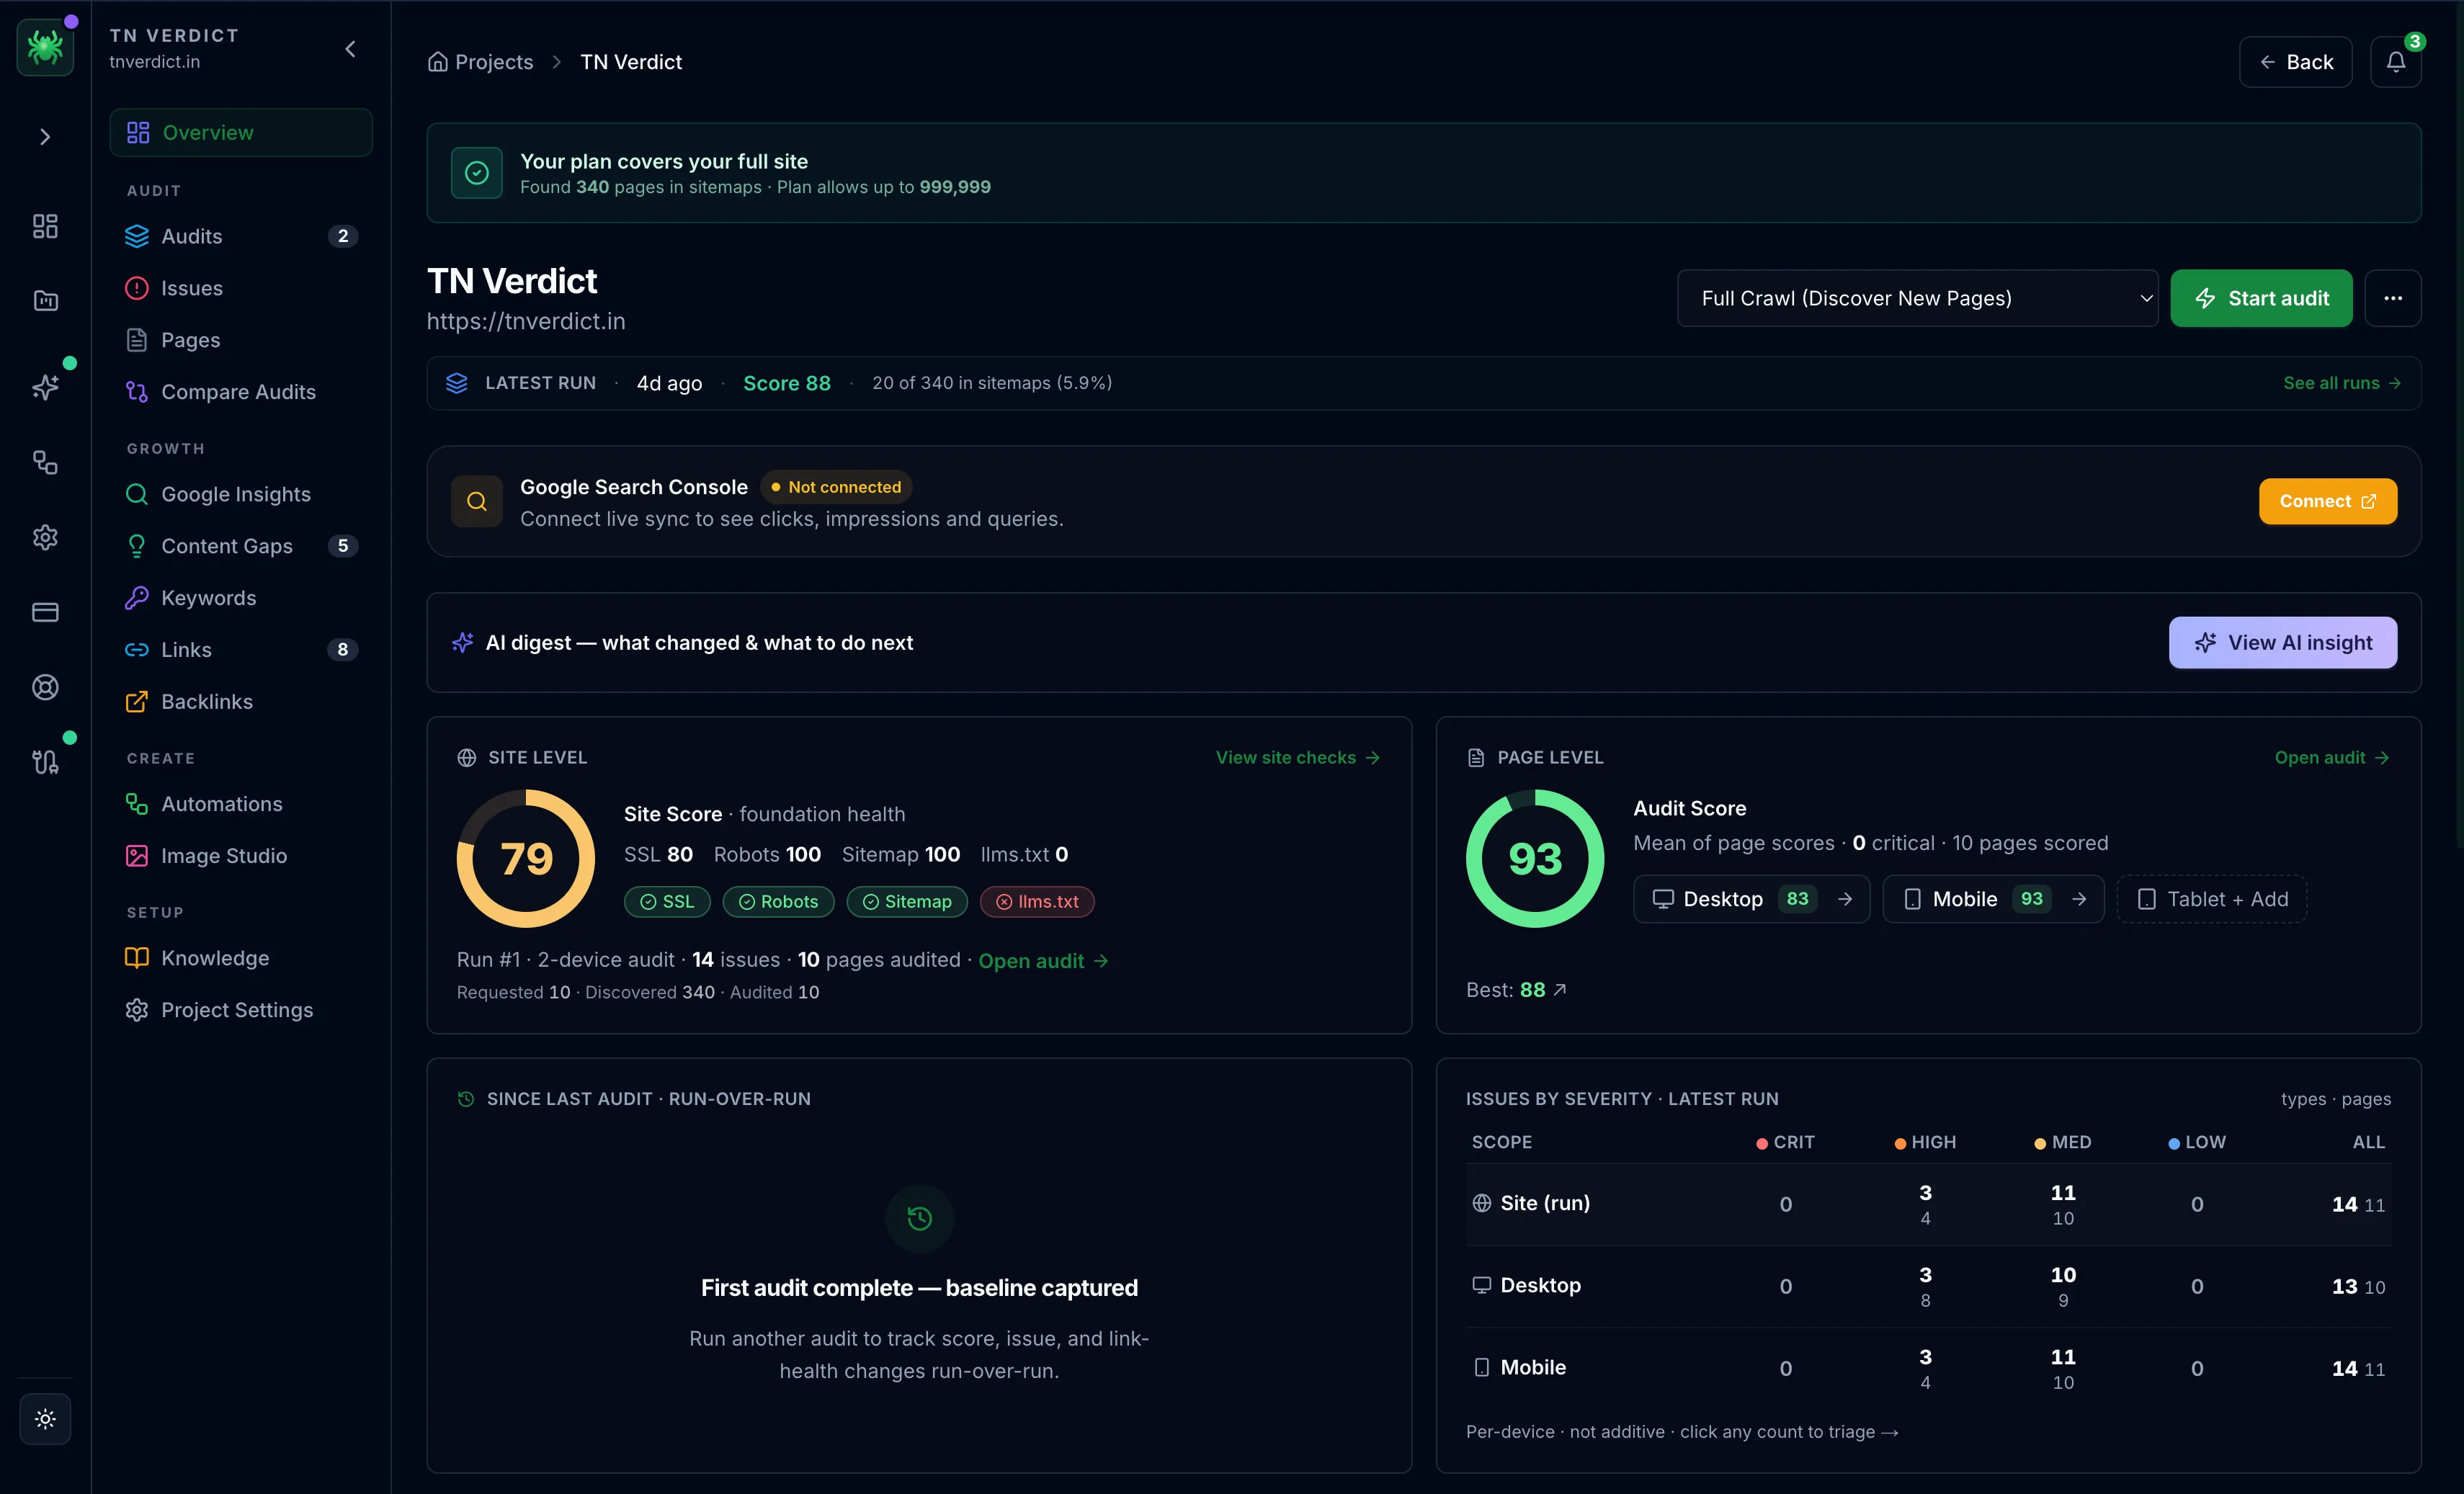The height and width of the screenshot is (1494, 2464).
Task: Click the Robots check badge
Action: click(x=778, y=901)
